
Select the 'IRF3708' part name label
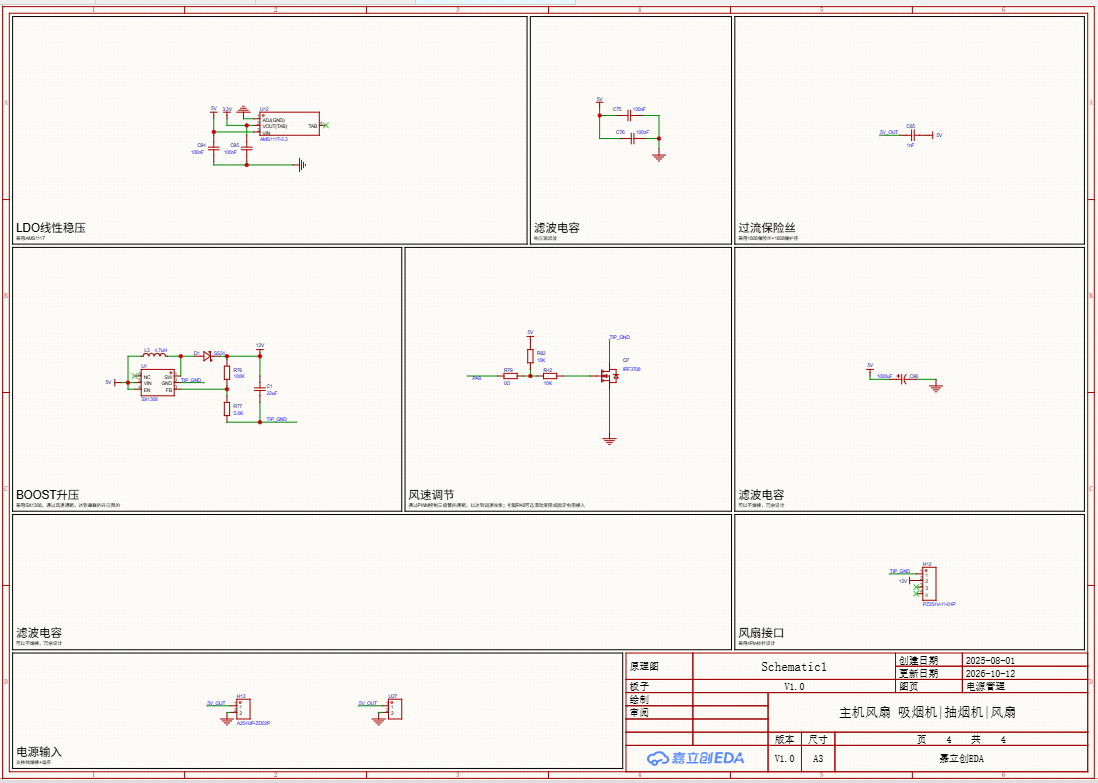pyautogui.click(x=632, y=368)
